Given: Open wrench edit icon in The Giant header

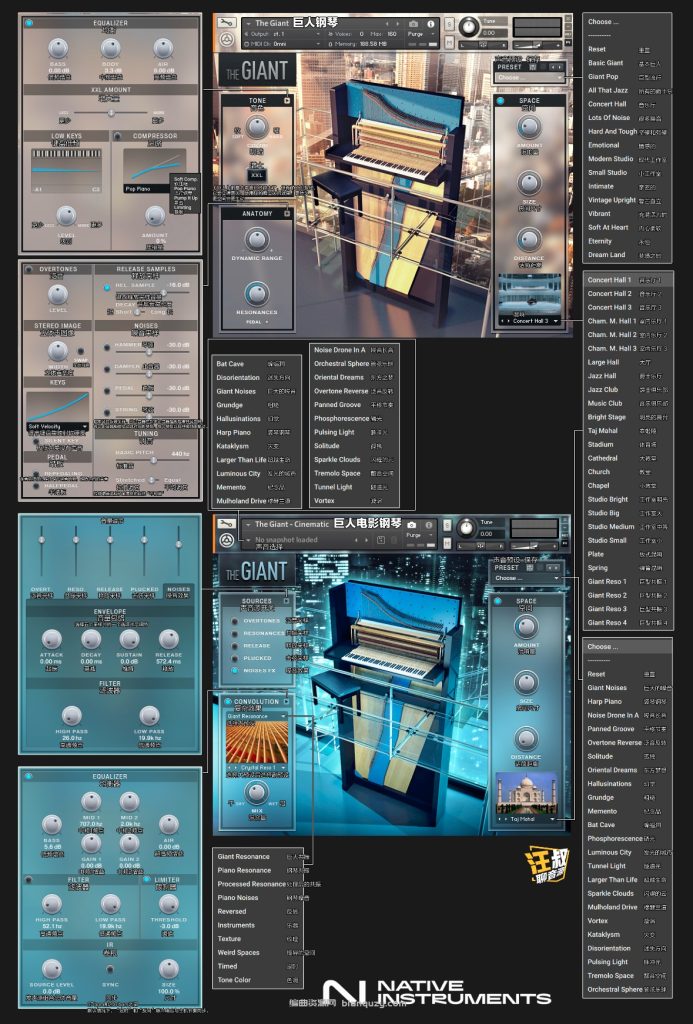Looking at the screenshot, I should pos(227,24).
